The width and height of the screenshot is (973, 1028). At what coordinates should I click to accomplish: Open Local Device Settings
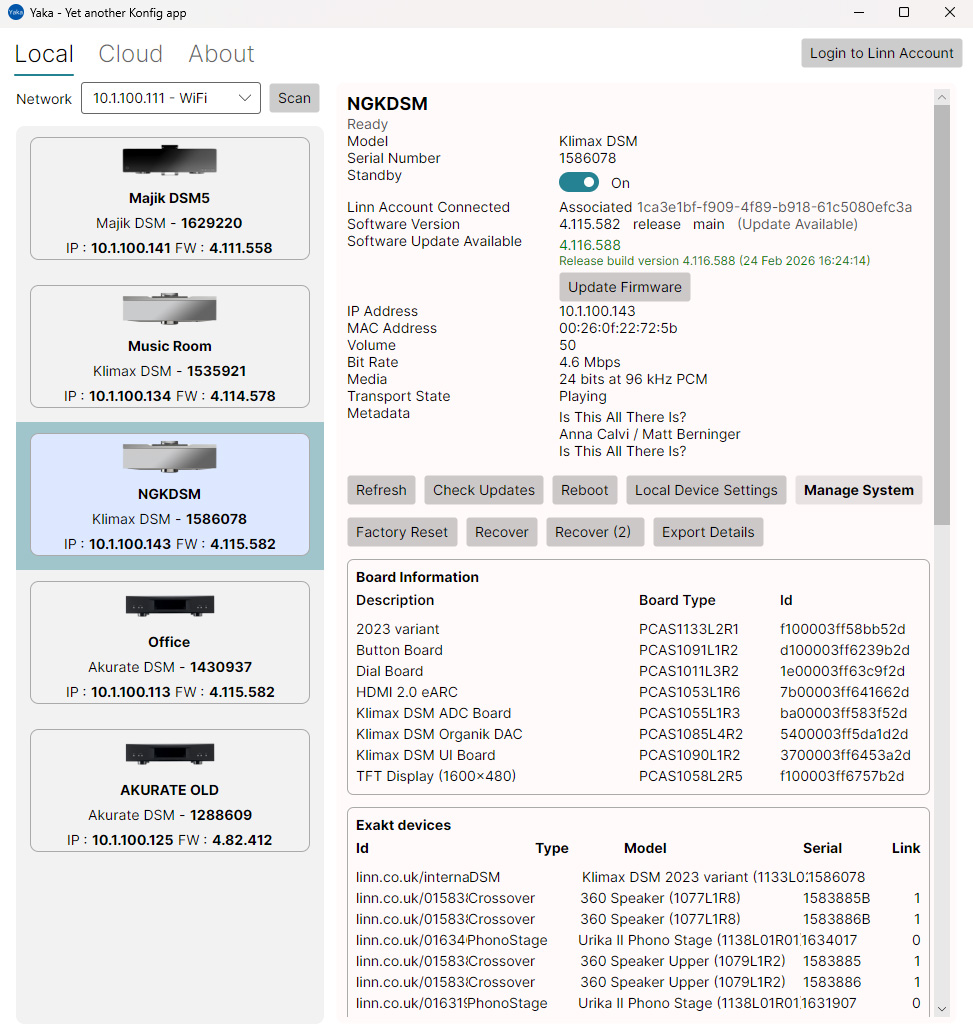706,490
